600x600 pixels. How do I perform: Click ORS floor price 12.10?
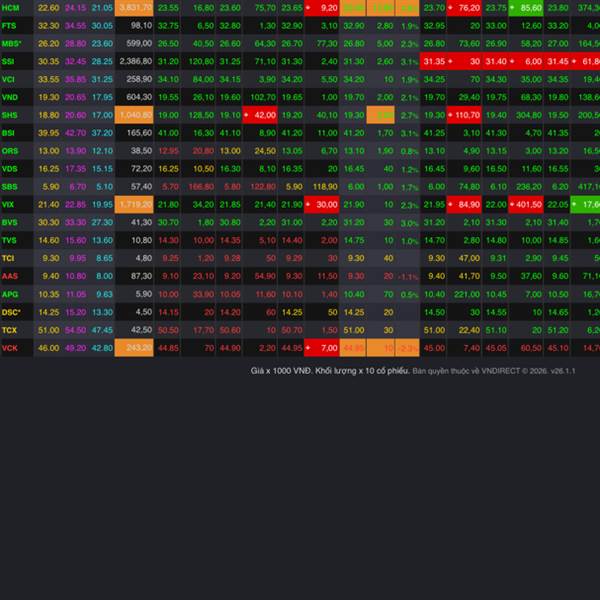(x=102, y=151)
